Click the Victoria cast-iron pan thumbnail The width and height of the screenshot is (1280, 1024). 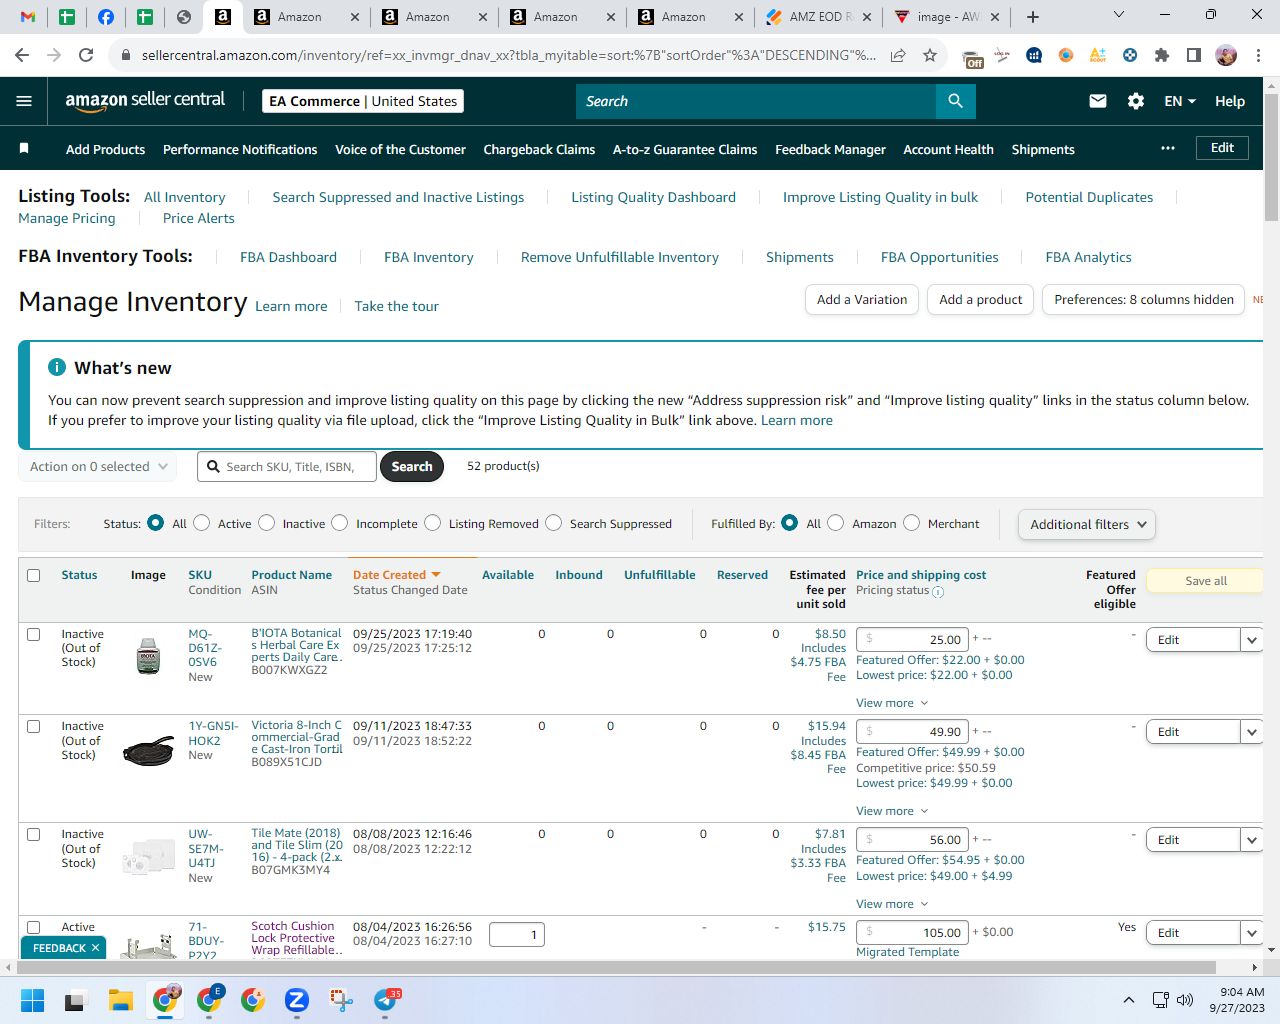[148, 752]
